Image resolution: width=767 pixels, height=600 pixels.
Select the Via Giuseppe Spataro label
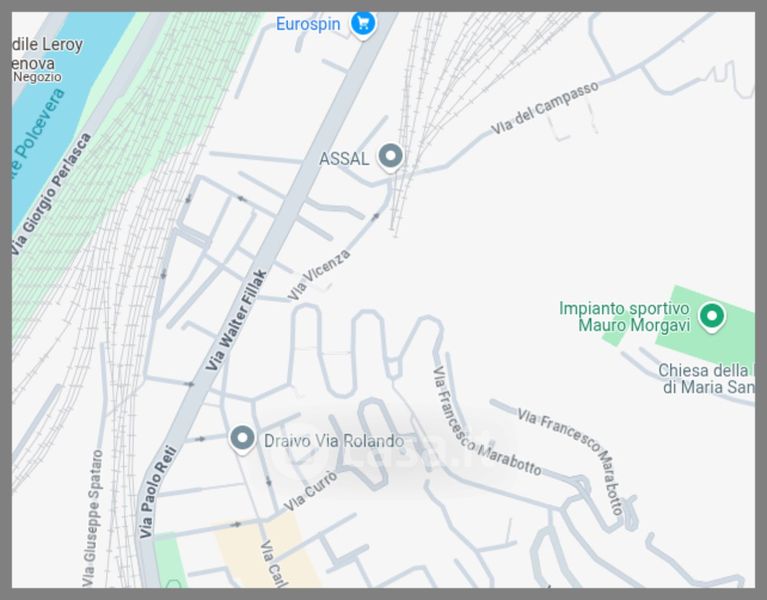pos(92,518)
